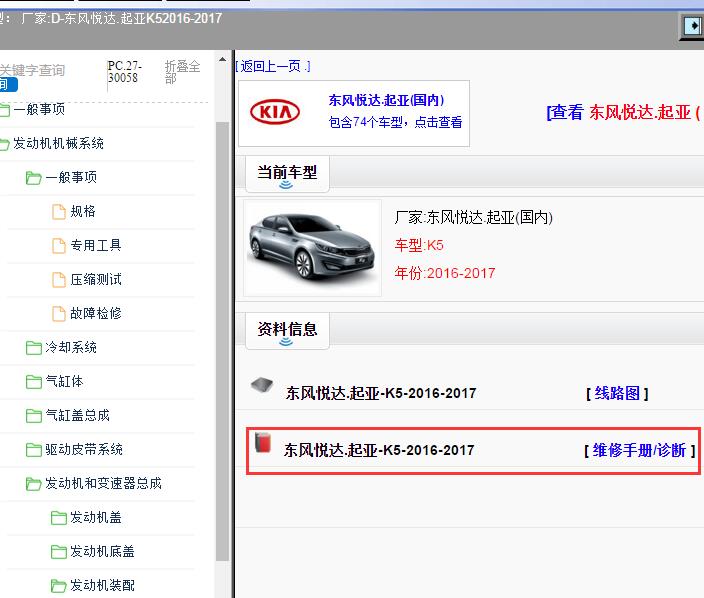Click the up arrow of tree scrollbar
Image resolution: width=704 pixels, height=598 pixels.
(222, 59)
